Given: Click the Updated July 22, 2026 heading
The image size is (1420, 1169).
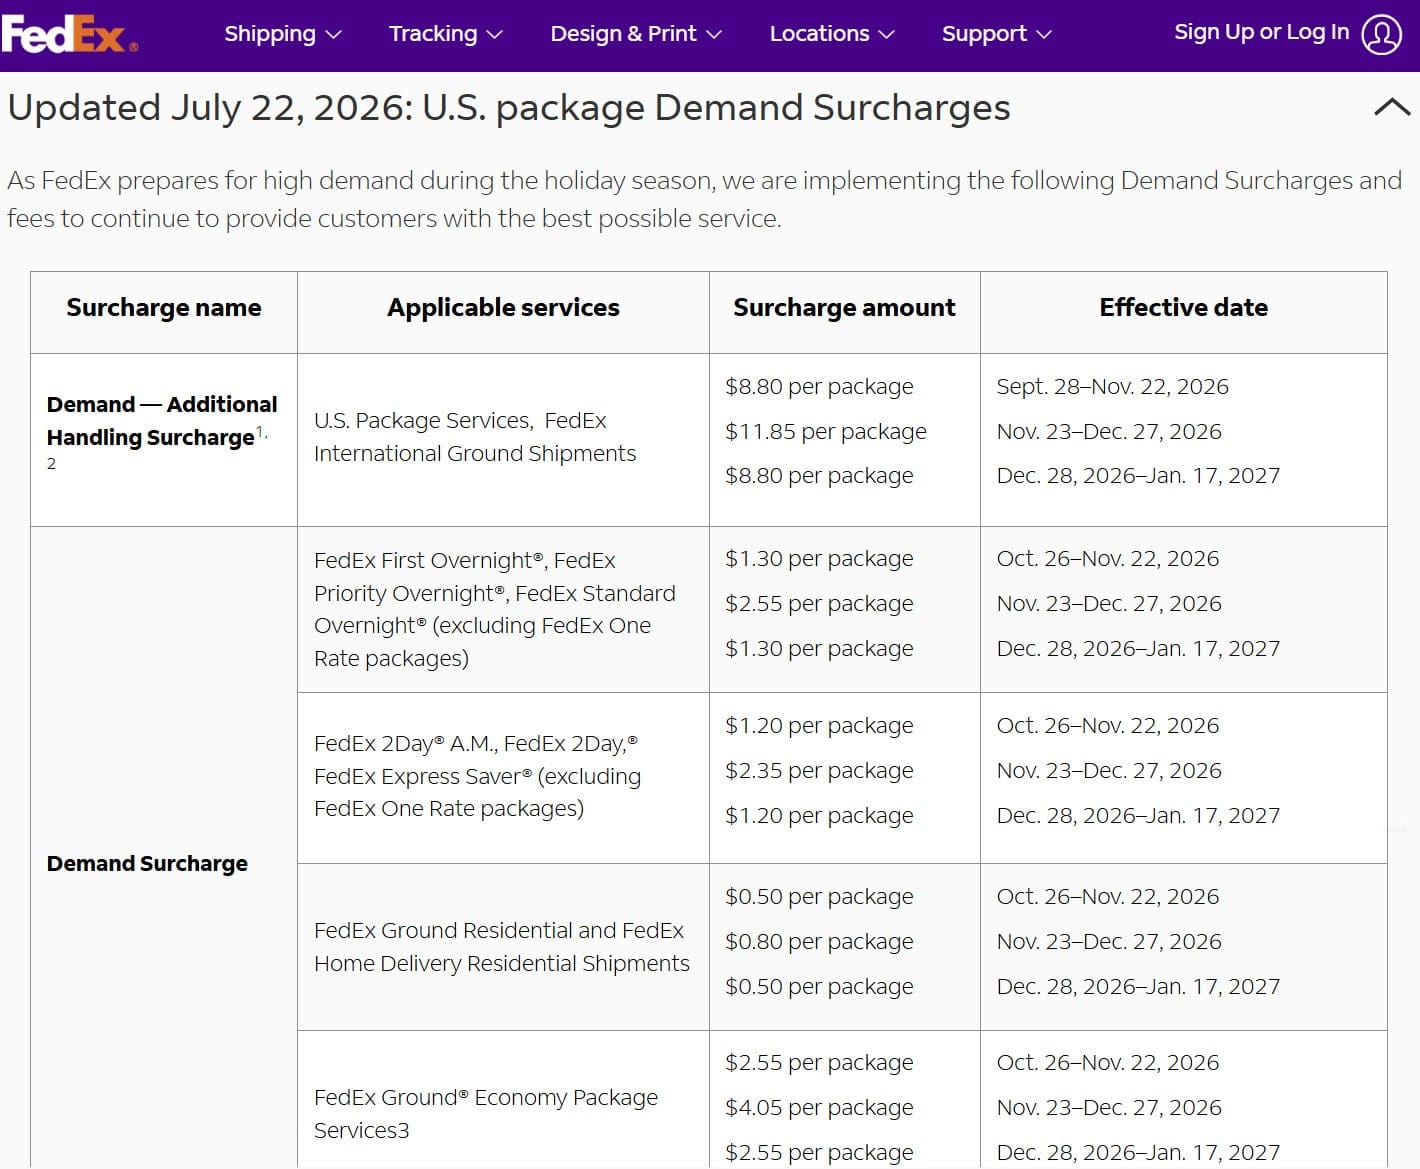Looking at the screenshot, I should [509, 107].
